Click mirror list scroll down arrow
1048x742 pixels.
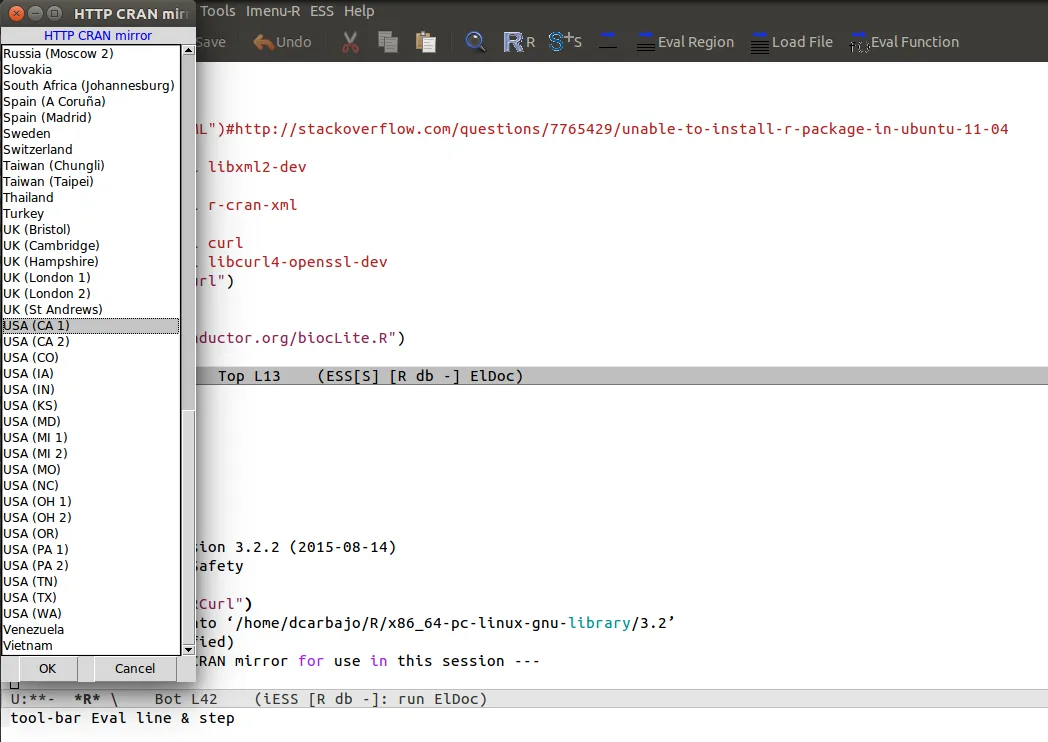188,650
